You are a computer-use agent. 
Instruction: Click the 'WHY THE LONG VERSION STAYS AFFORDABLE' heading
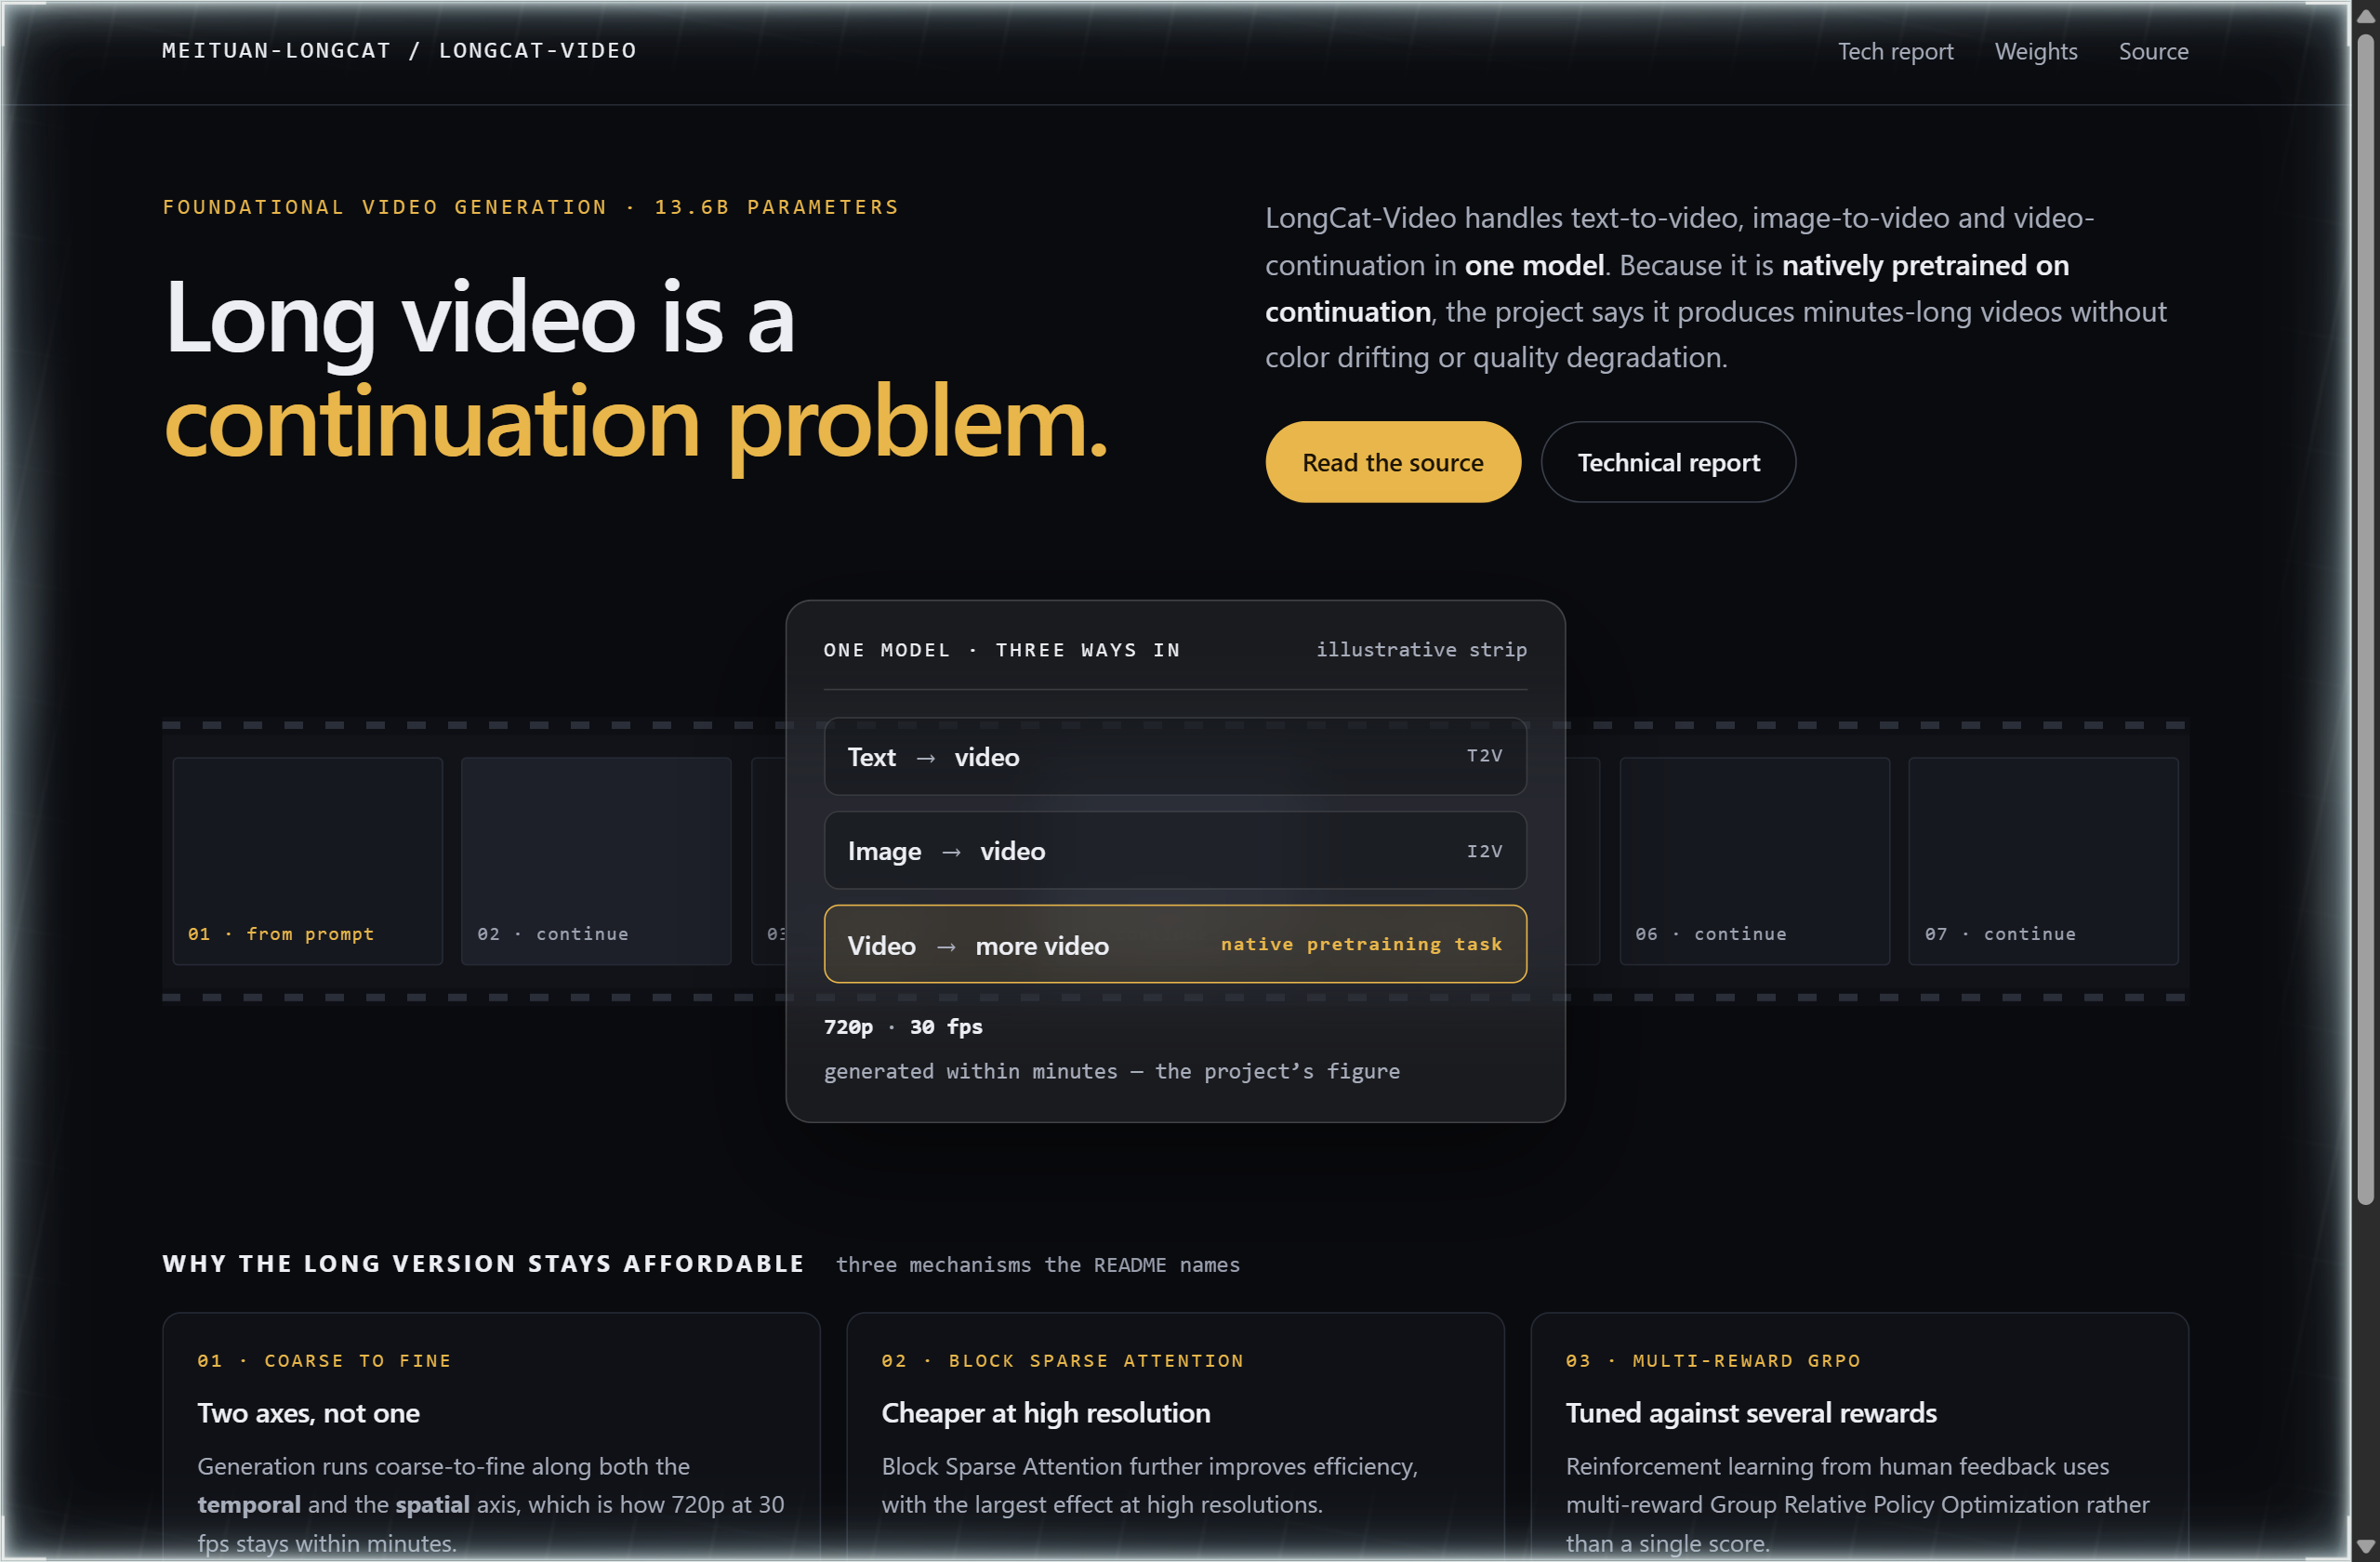(483, 1264)
